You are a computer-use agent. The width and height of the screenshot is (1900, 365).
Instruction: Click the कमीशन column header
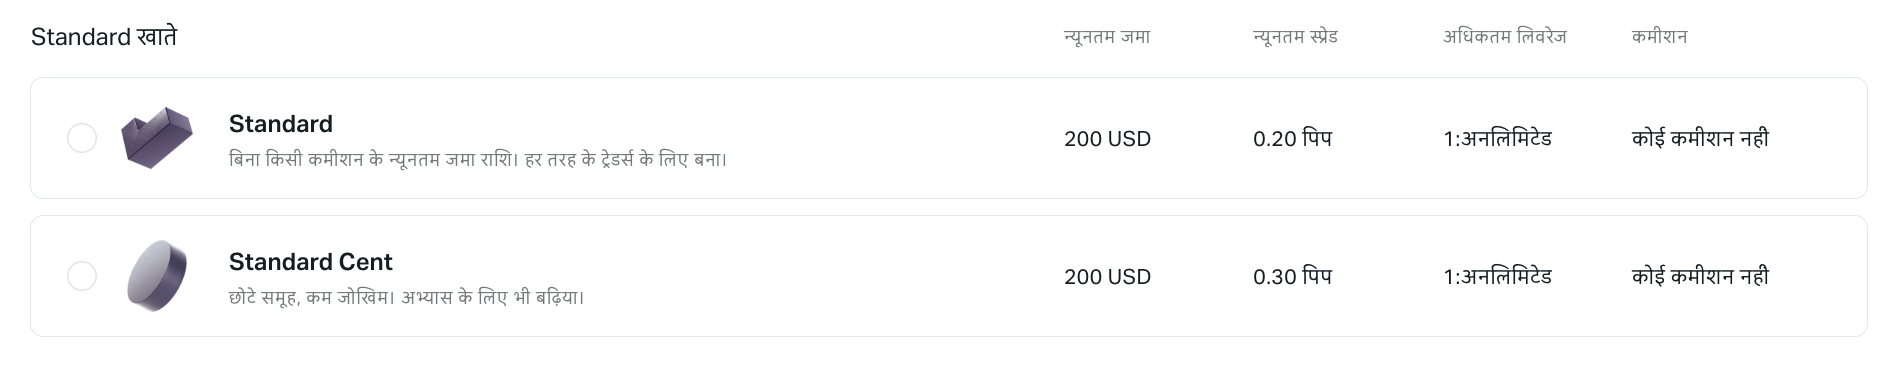tap(1660, 37)
